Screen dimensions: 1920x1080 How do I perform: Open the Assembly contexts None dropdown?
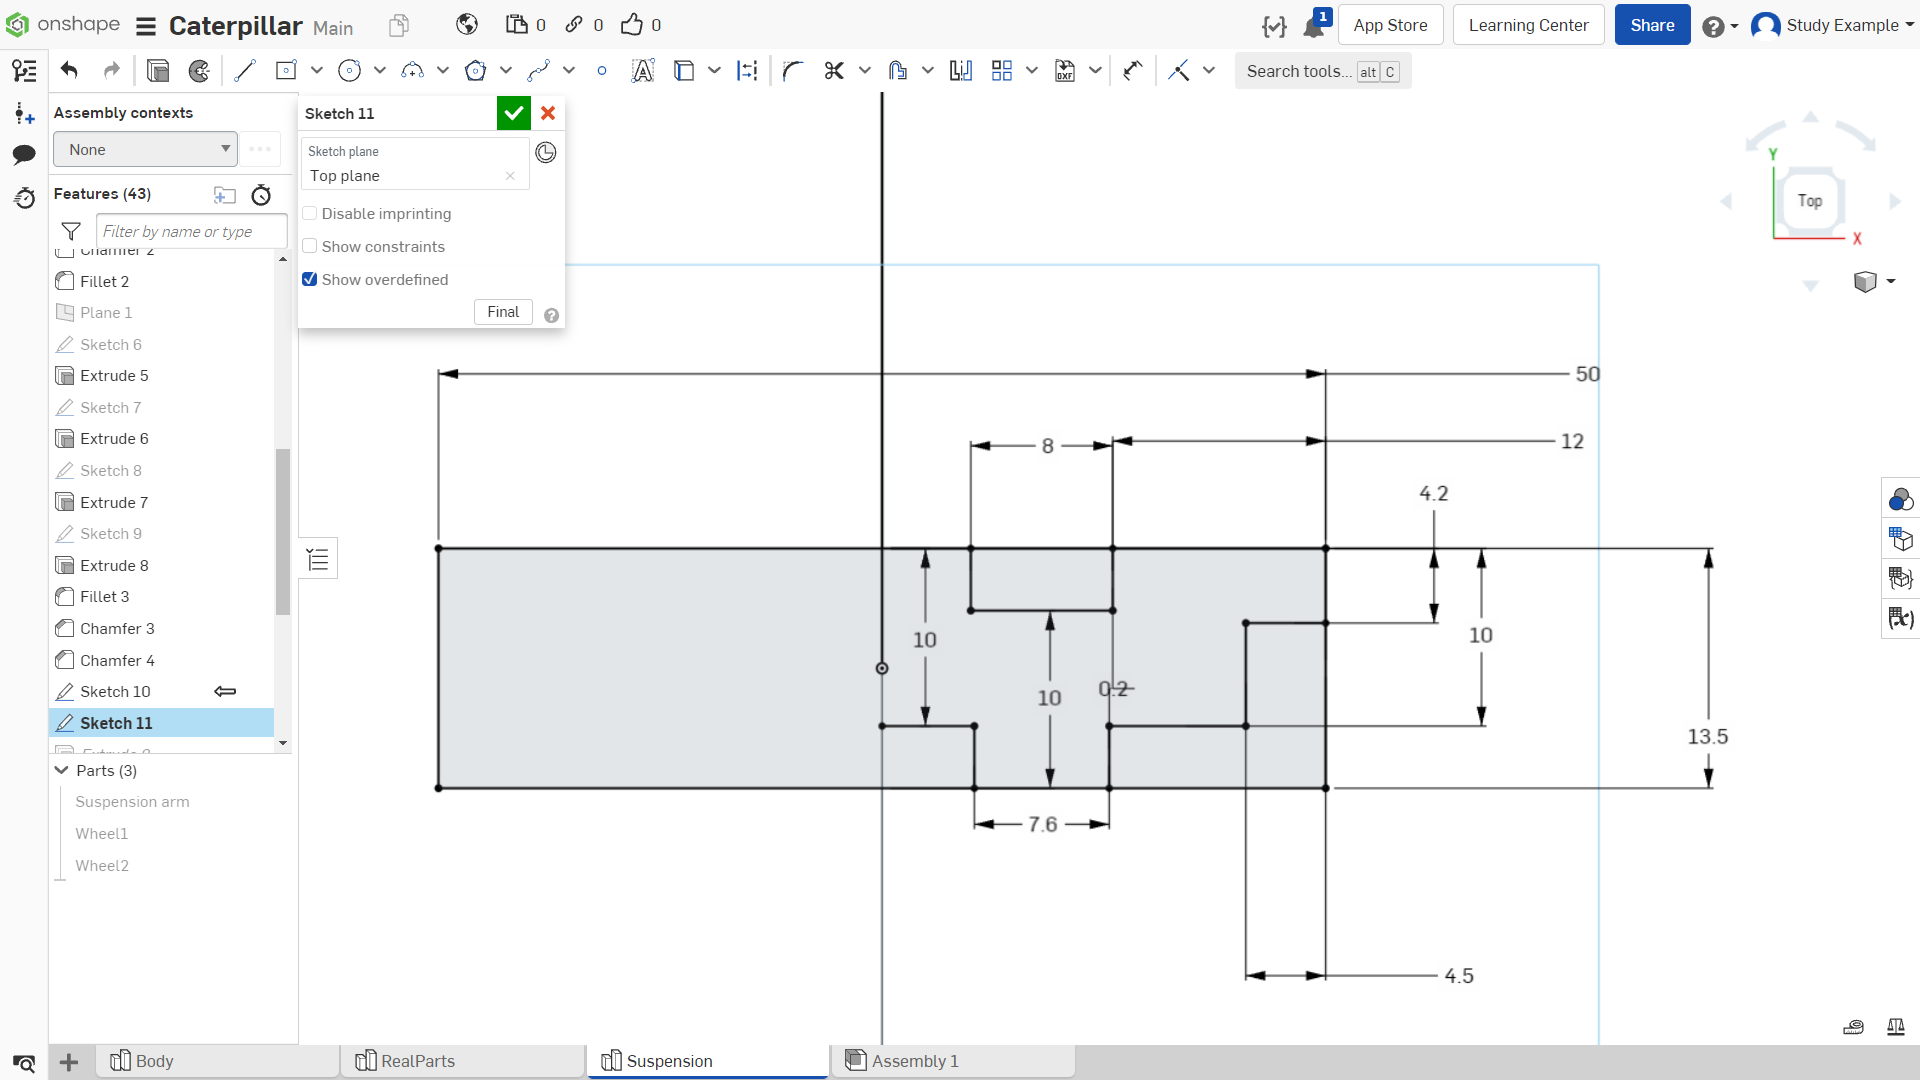point(145,149)
